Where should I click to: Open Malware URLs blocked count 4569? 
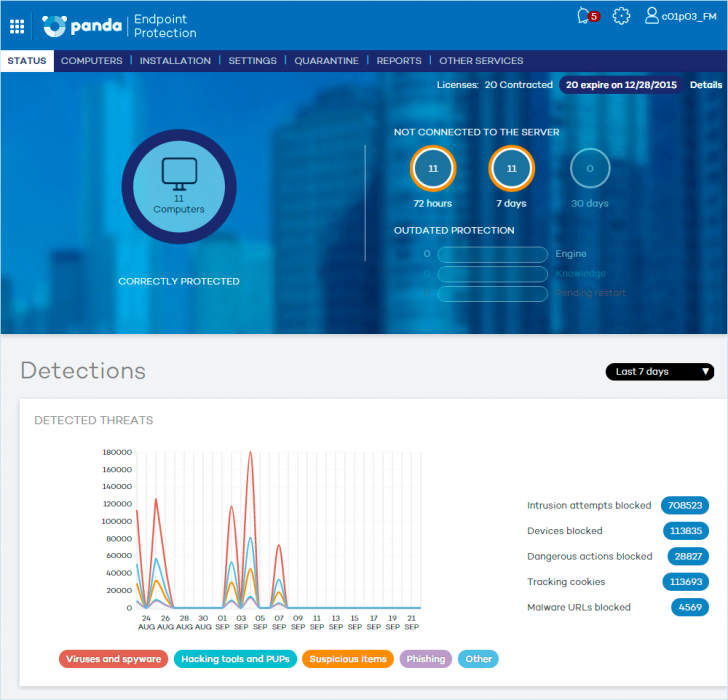click(x=690, y=608)
